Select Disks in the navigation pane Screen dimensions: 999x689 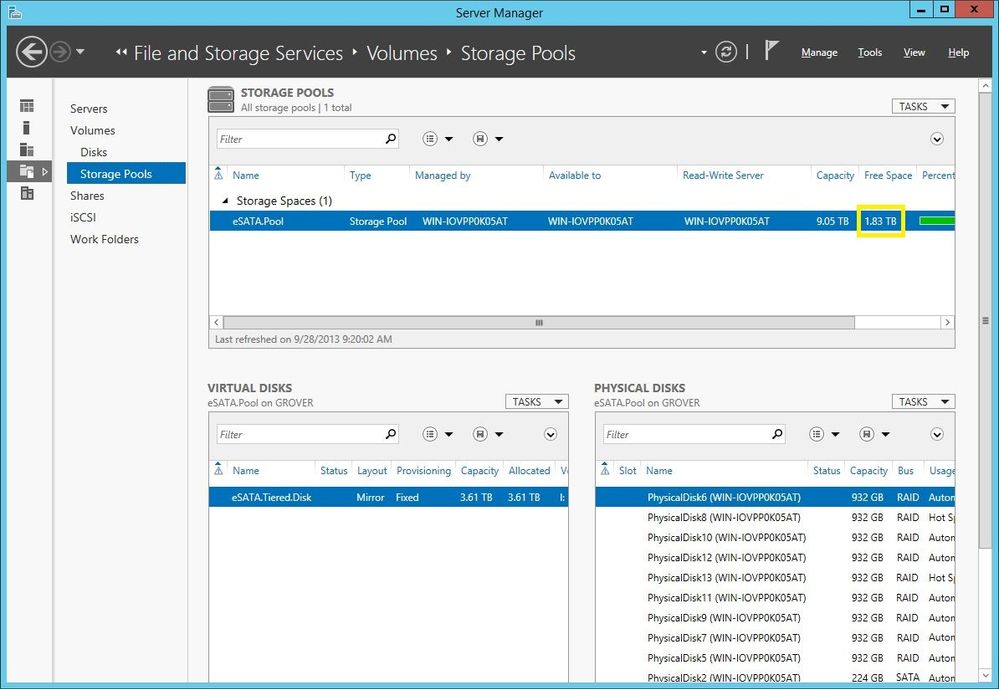pyautogui.click(x=94, y=152)
